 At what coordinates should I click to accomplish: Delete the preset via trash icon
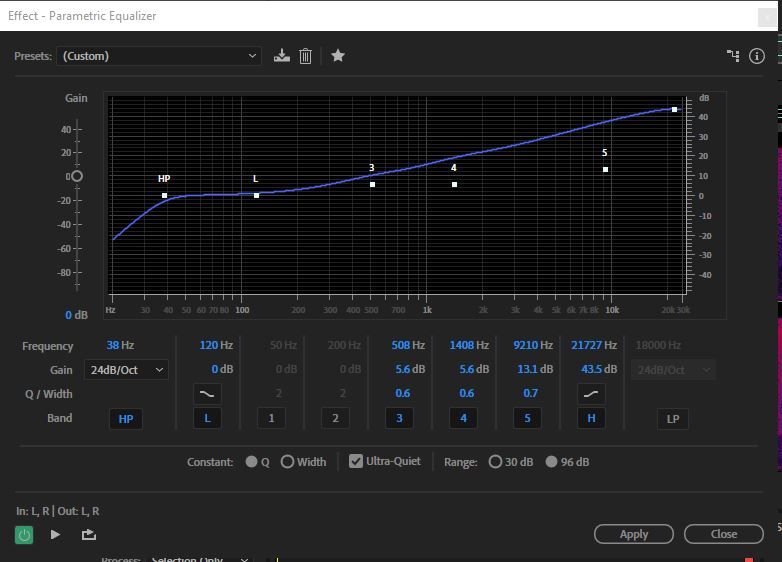(305, 56)
